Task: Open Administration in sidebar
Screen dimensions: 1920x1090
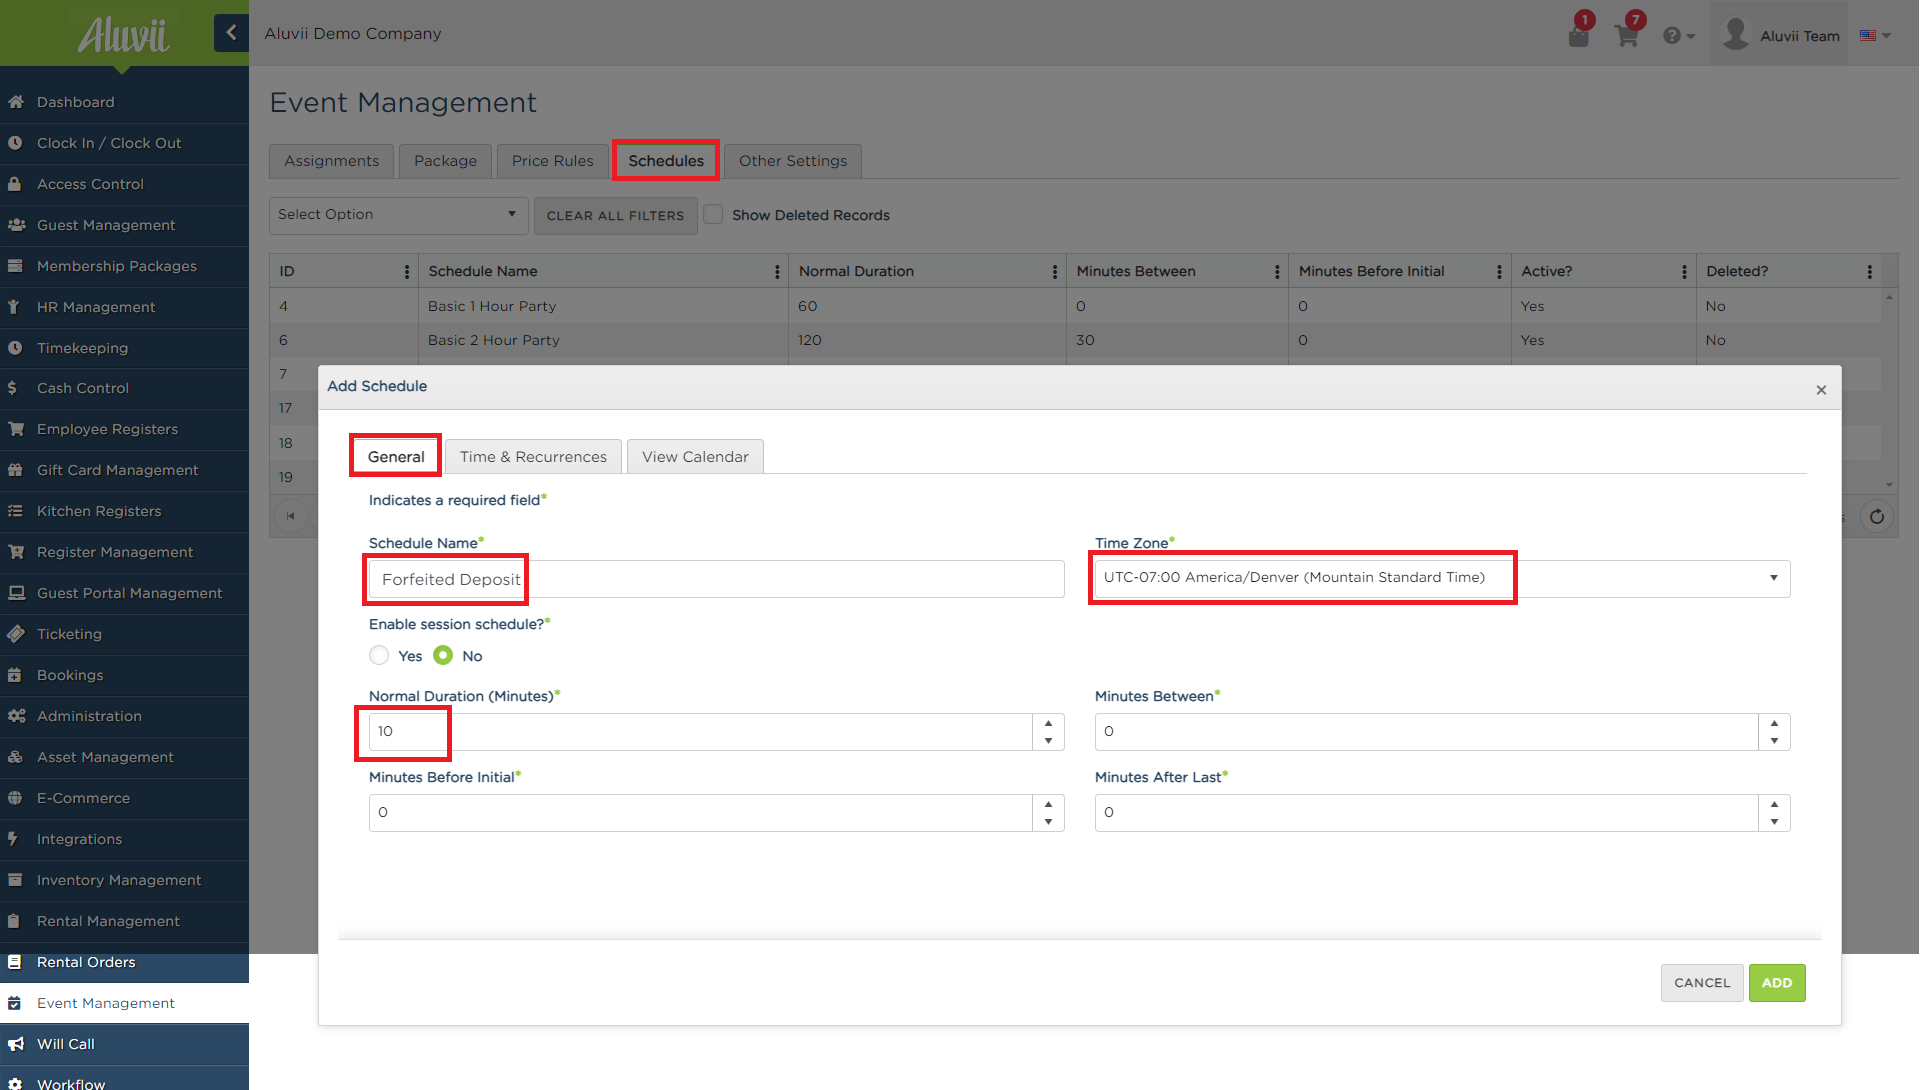Action: click(124, 716)
